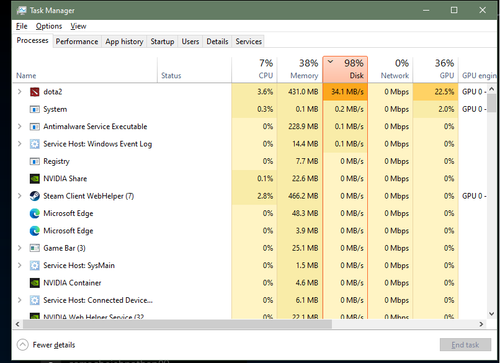The image size is (500, 363).
Task: Click the horizontal scrollbar right arrow
Action: [481, 324]
